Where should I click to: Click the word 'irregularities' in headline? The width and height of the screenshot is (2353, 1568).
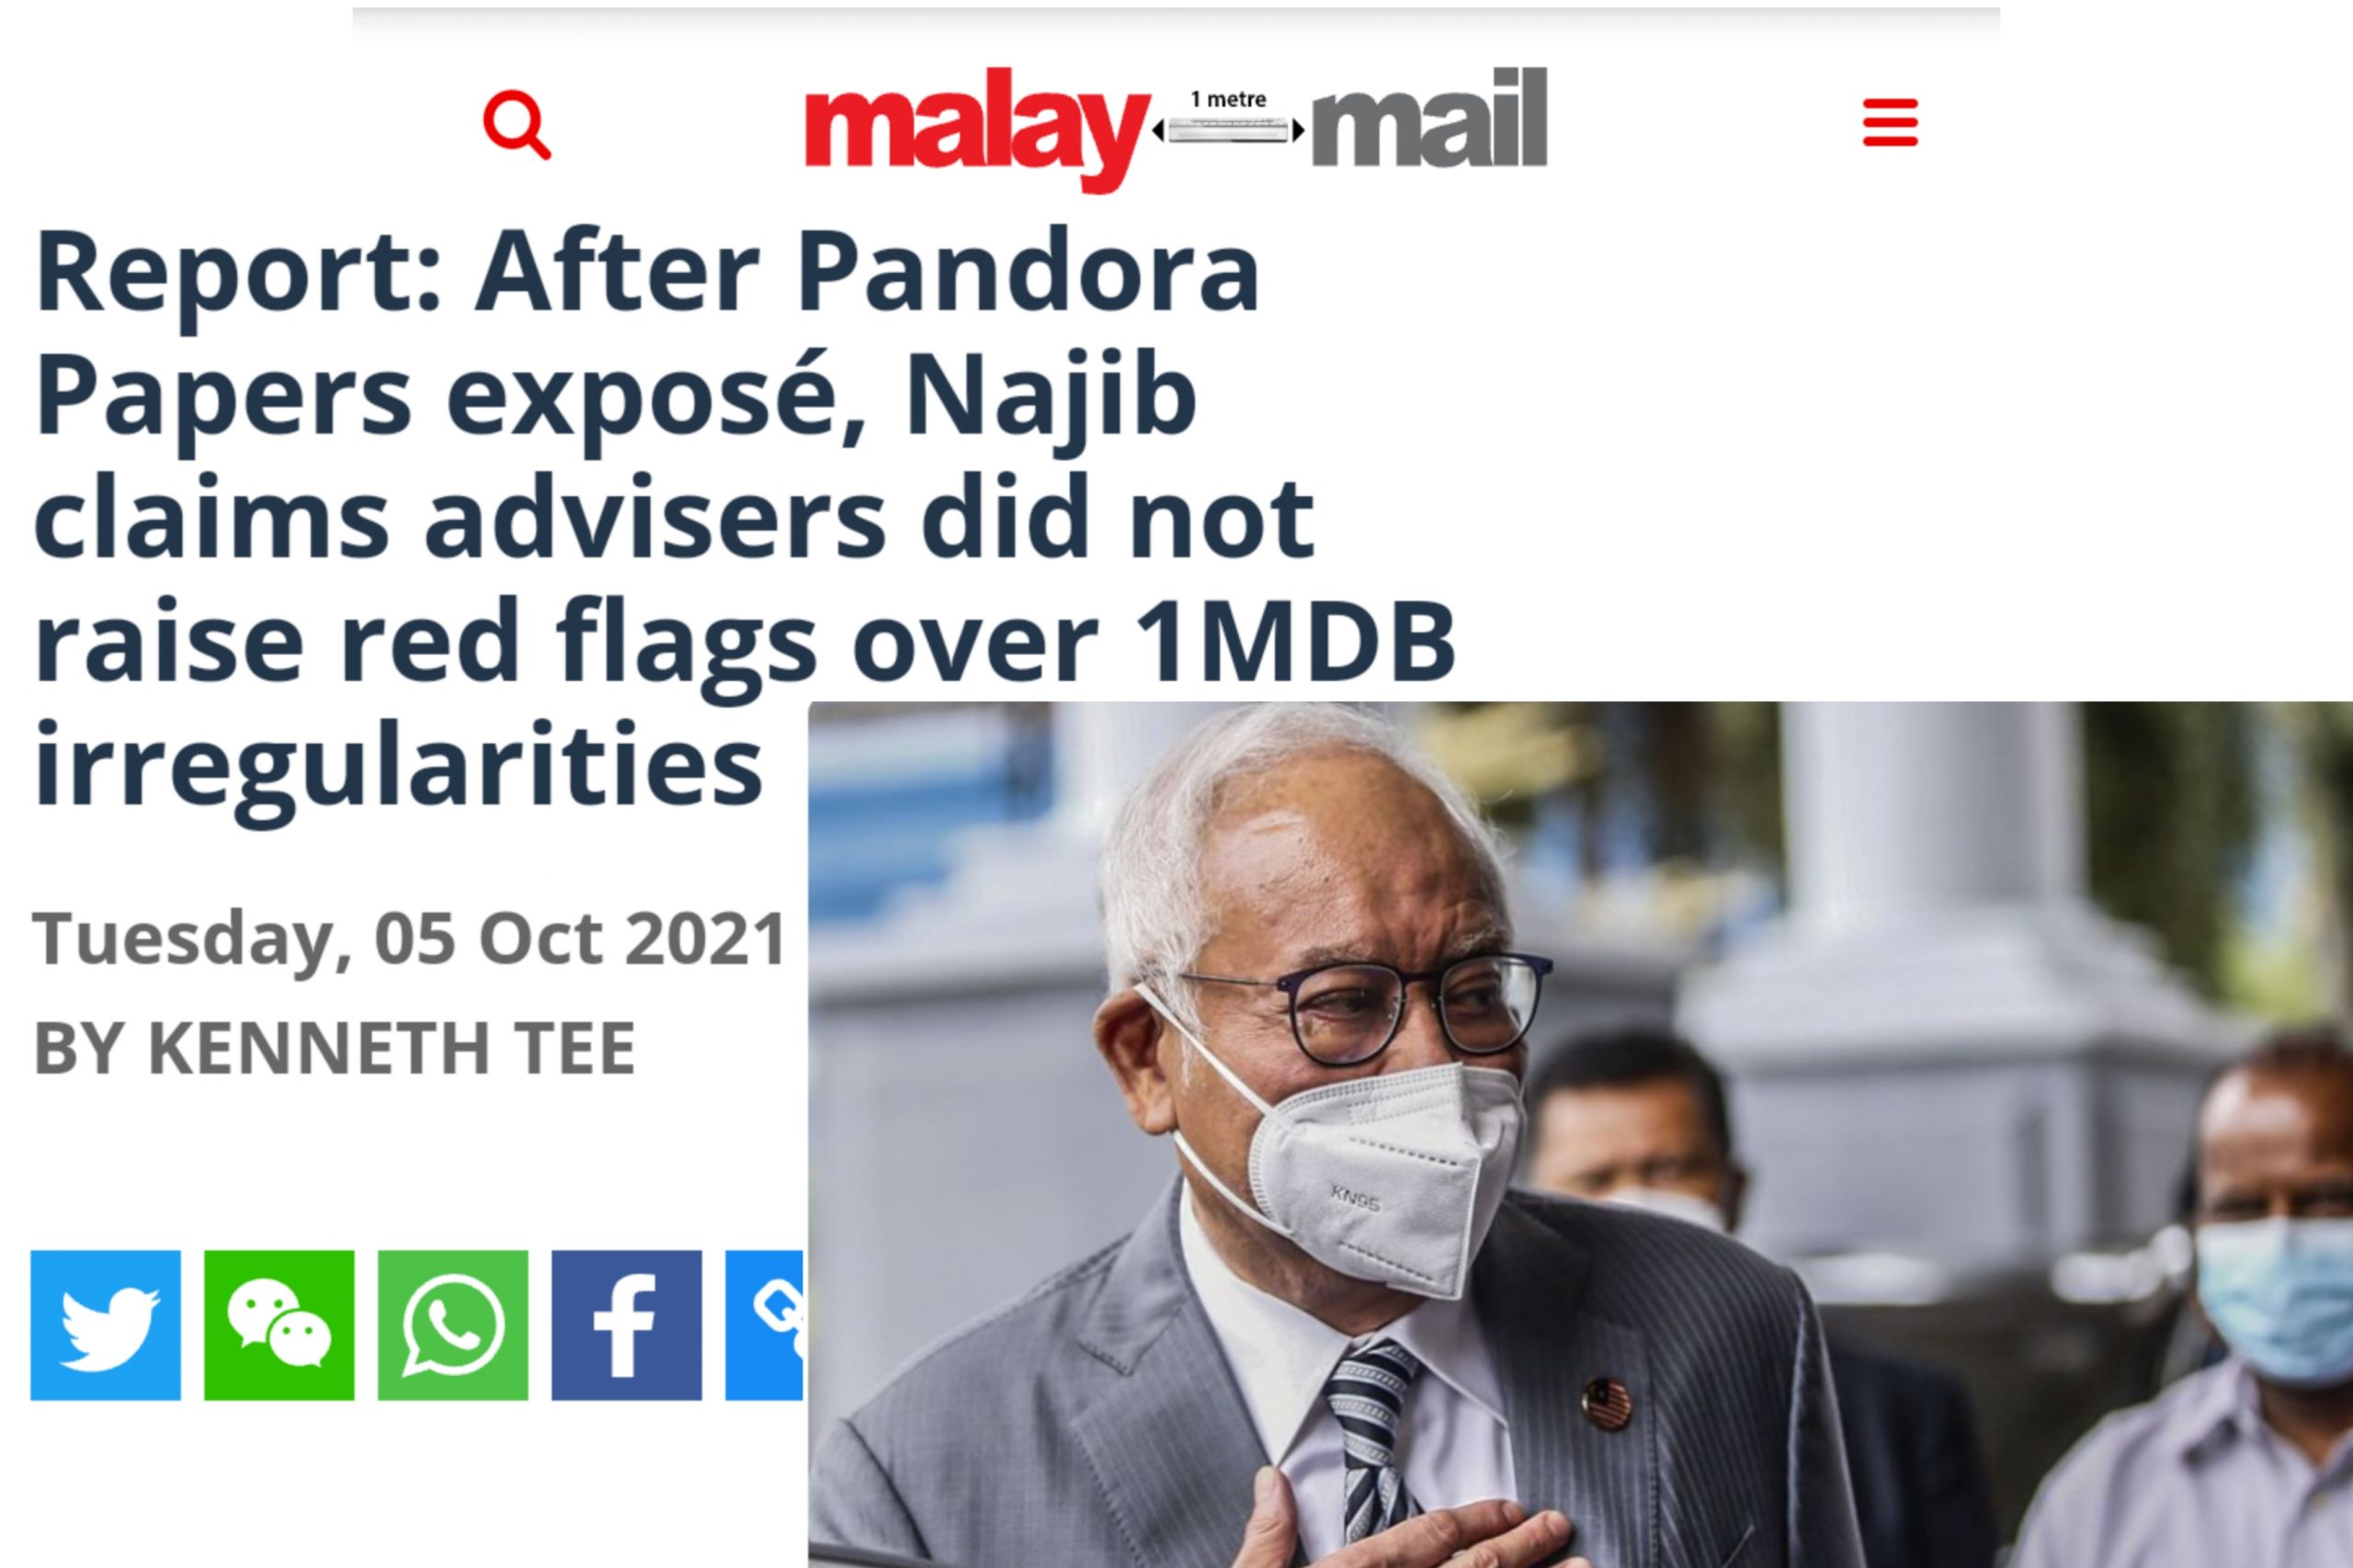point(398,765)
